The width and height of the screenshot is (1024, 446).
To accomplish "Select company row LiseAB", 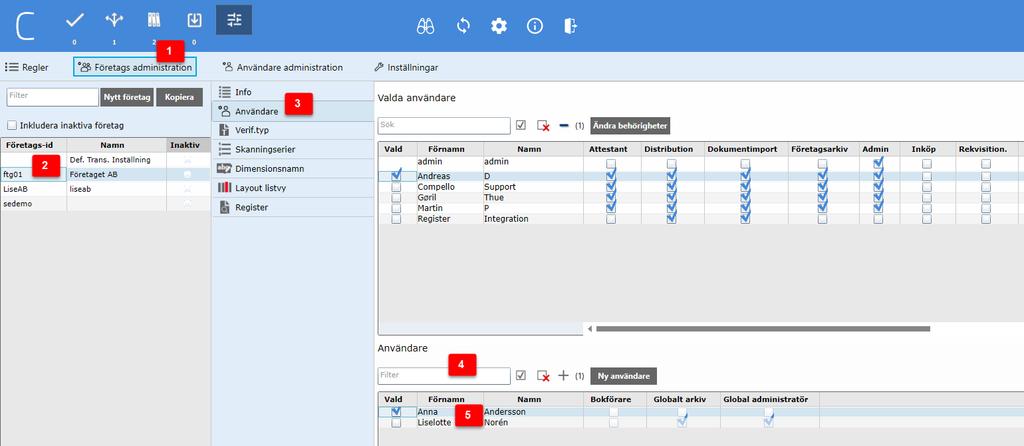I will tap(105, 188).
